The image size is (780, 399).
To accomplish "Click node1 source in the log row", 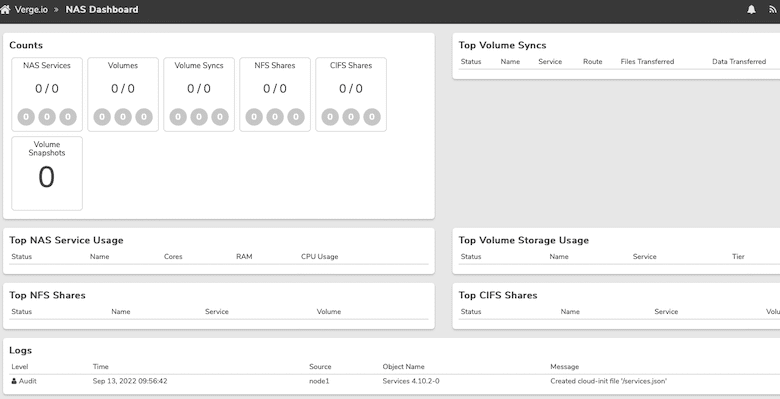I will tap(319, 381).
